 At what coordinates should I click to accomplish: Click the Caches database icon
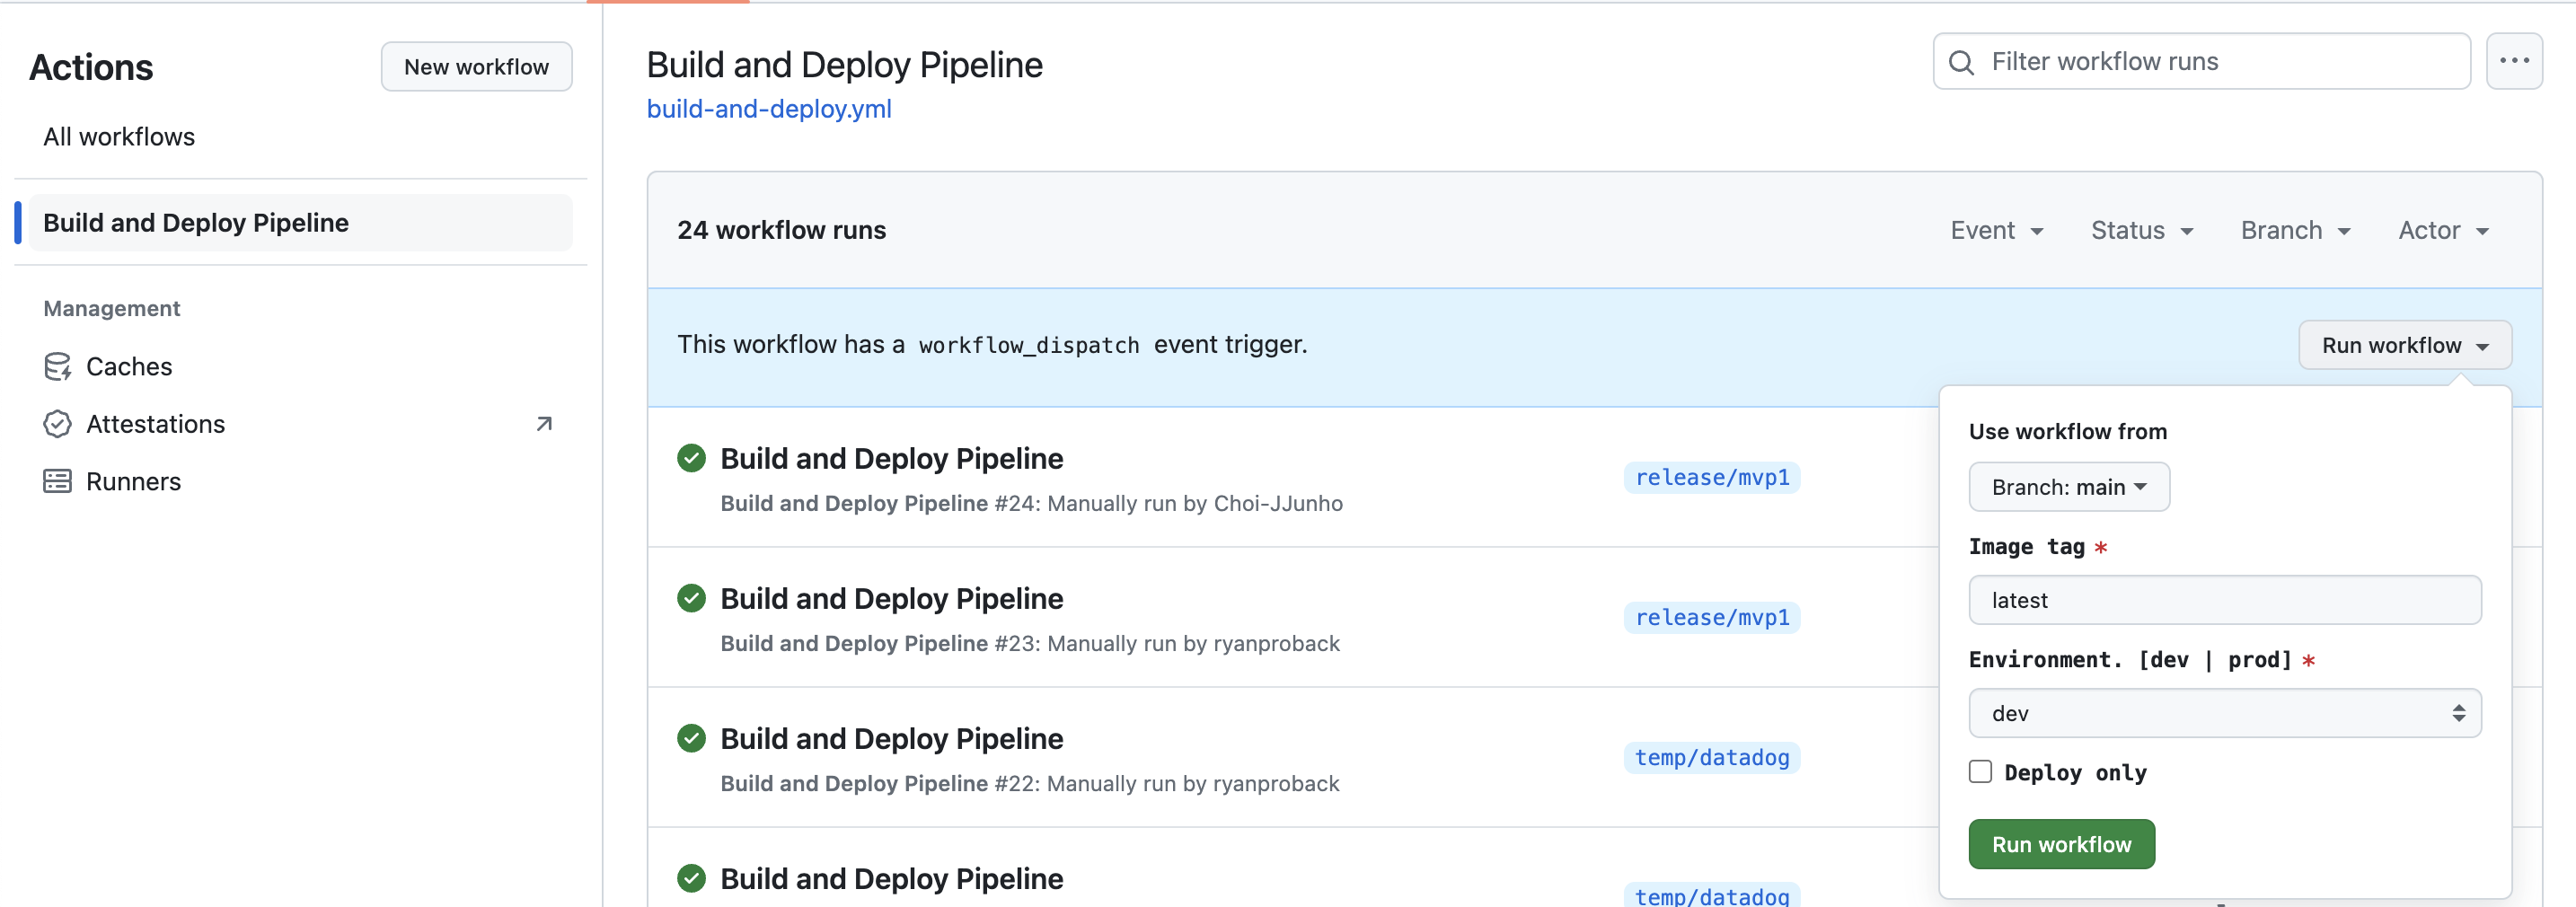point(57,367)
